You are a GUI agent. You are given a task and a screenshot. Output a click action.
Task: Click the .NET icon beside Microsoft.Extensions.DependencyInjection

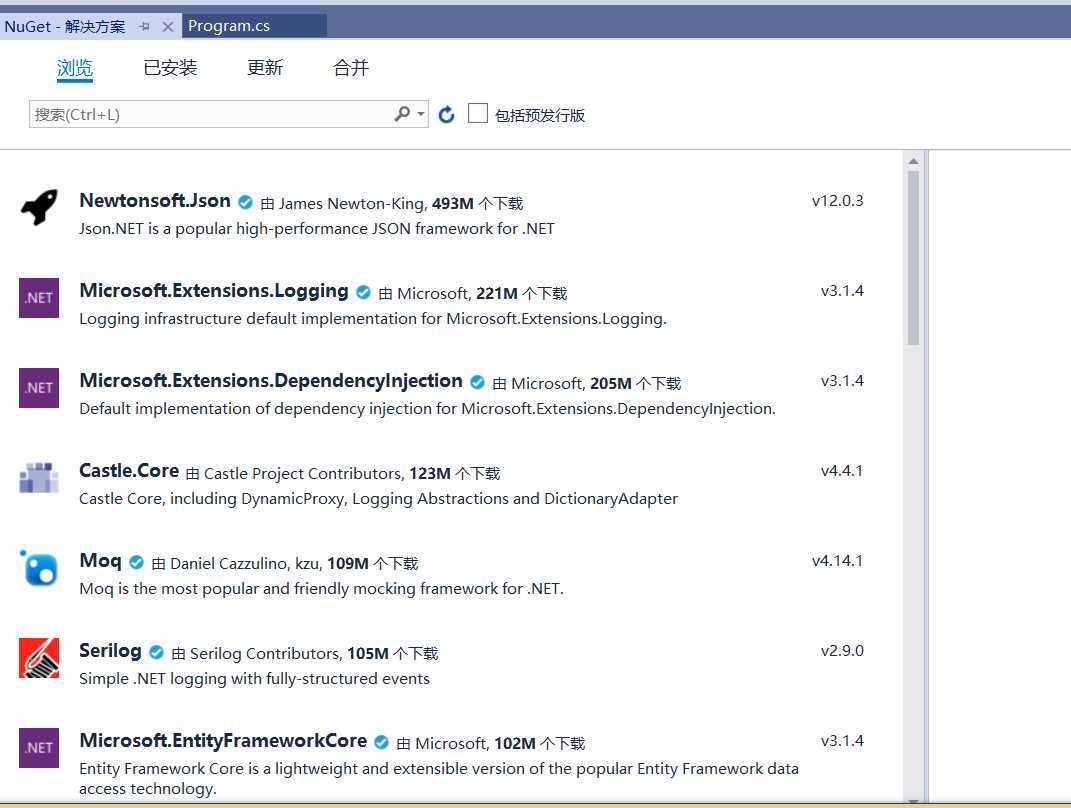pos(39,388)
